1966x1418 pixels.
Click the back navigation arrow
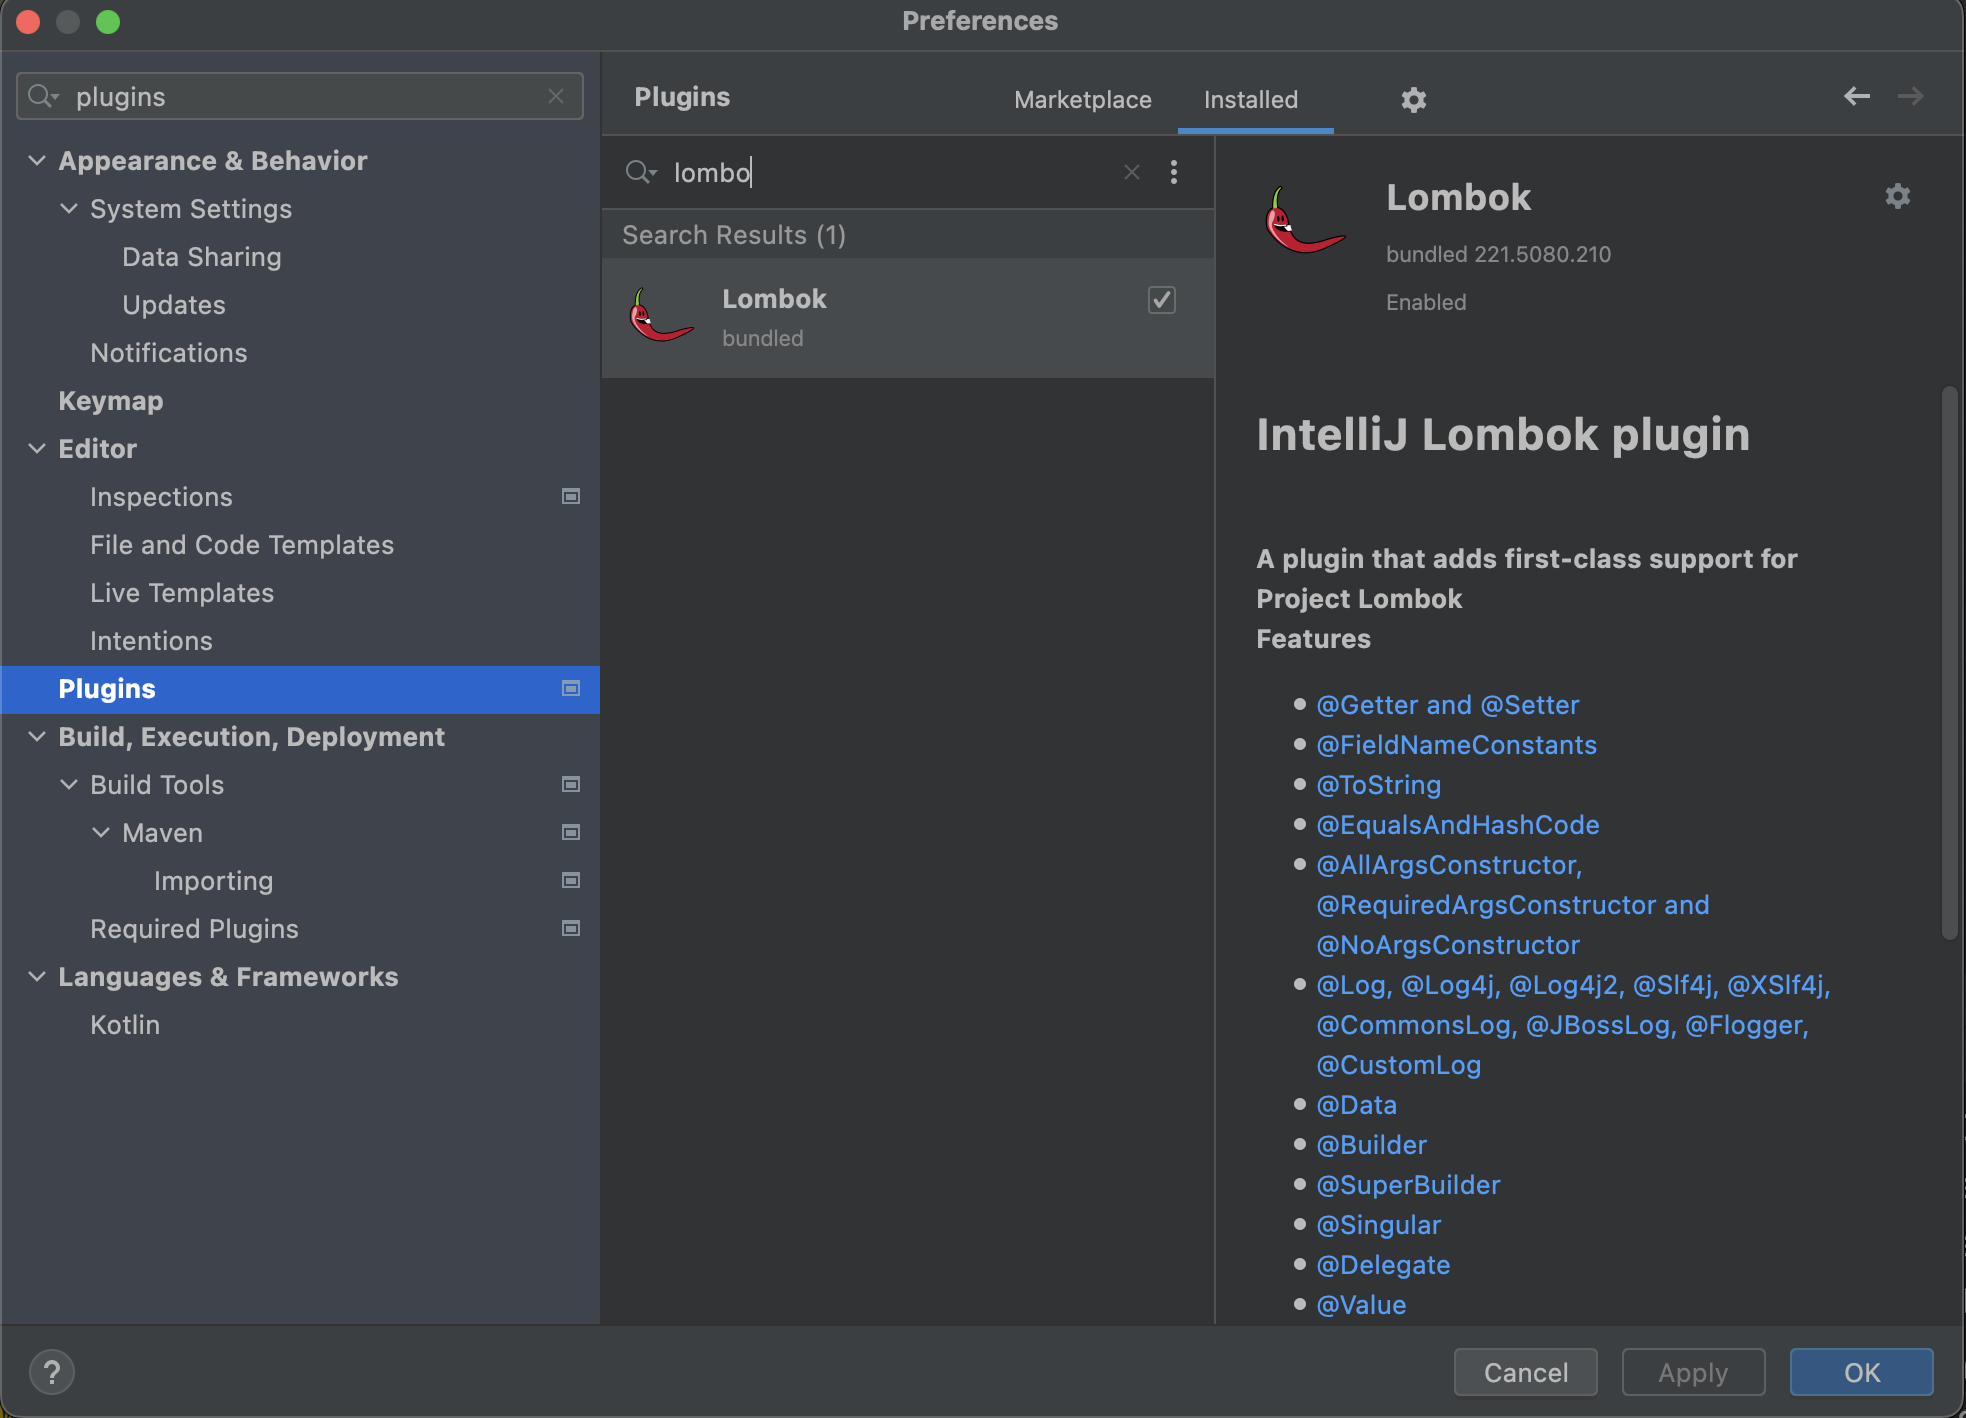[1856, 96]
